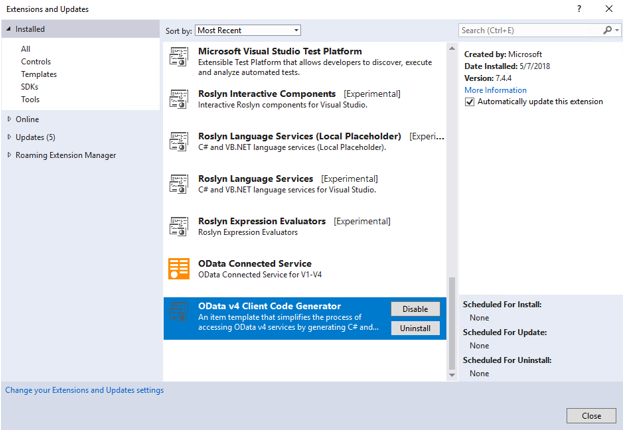Collapse the Installed section arrow

(x=9, y=29)
